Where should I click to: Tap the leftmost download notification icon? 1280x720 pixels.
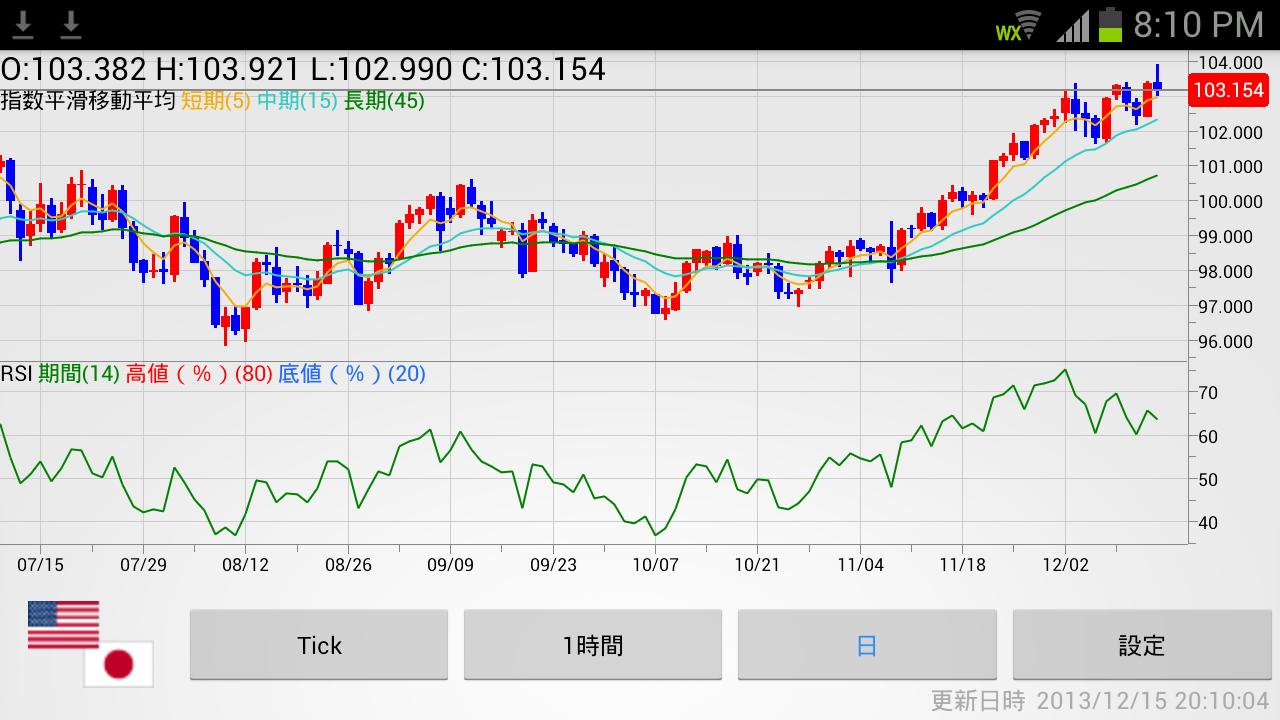(23, 25)
